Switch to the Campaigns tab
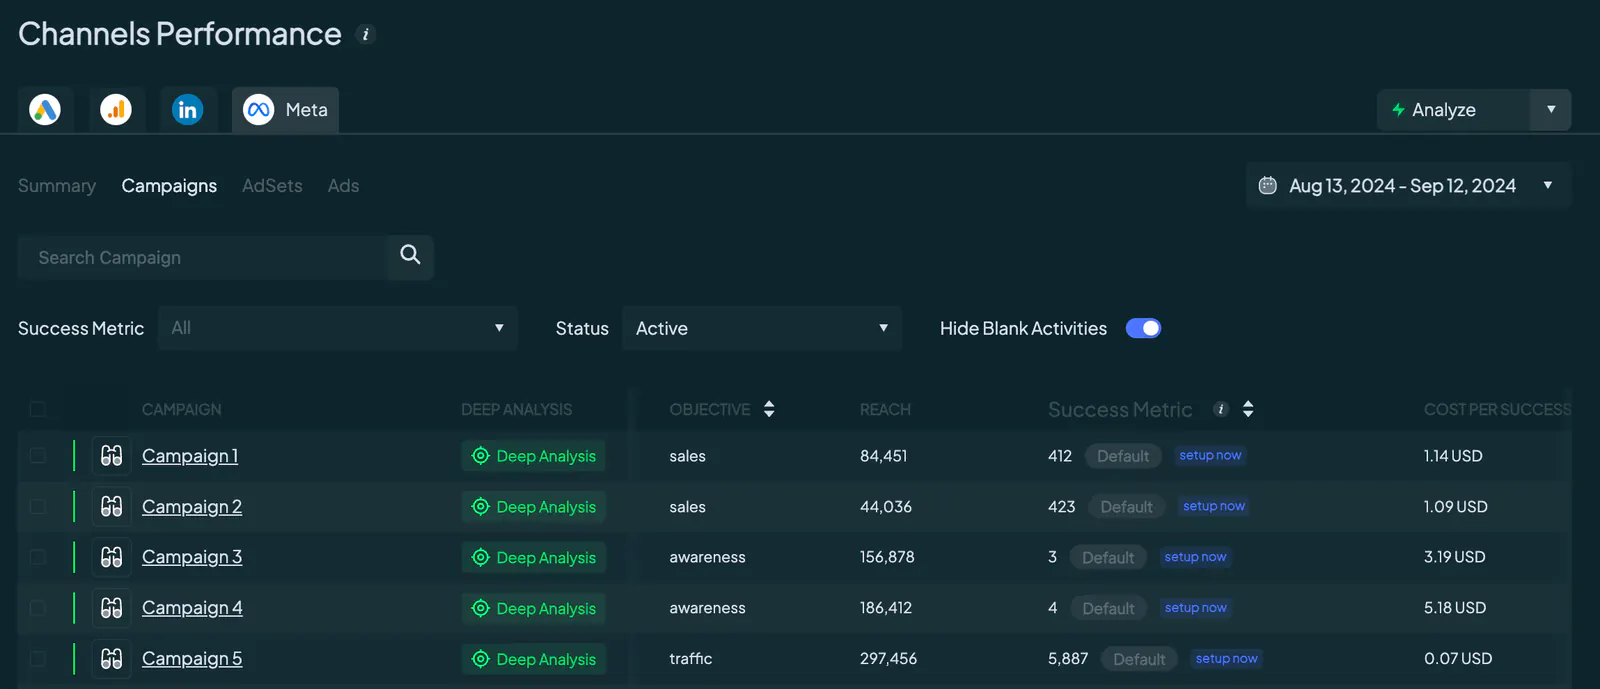Image resolution: width=1600 pixels, height=689 pixels. (x=169, y=186)
